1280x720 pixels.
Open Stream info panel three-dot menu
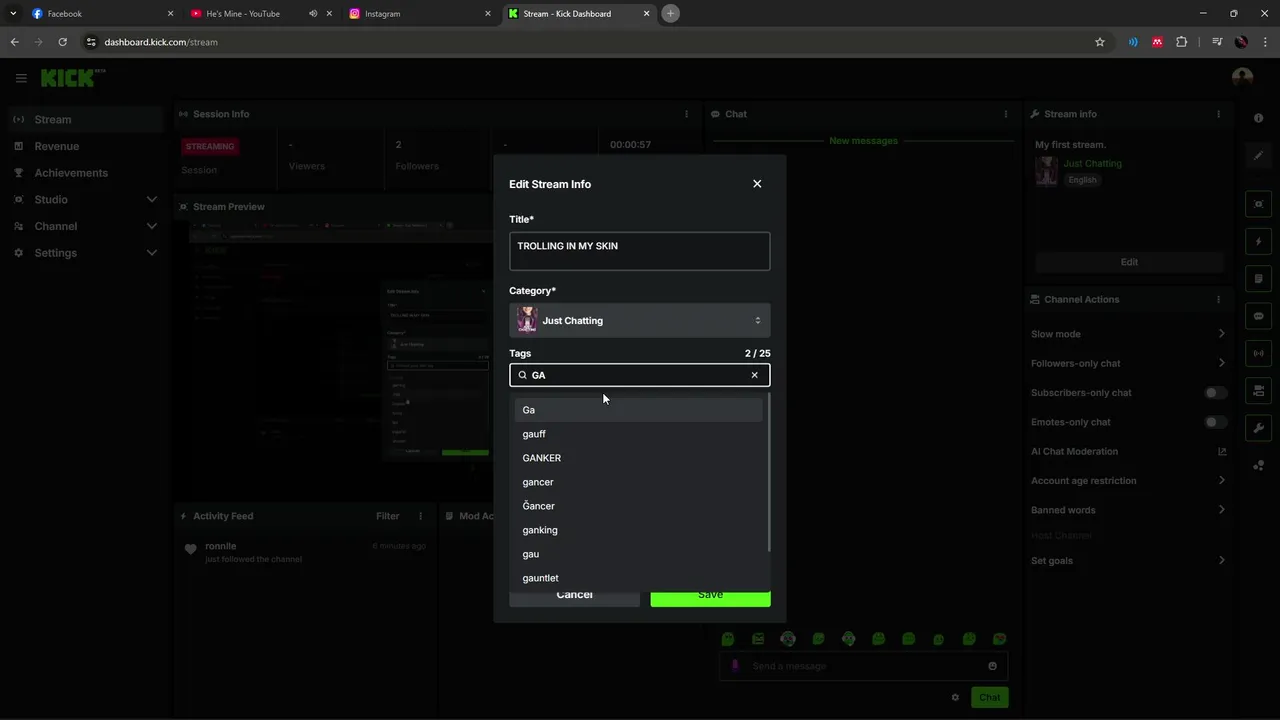[x=1218, y=114]
